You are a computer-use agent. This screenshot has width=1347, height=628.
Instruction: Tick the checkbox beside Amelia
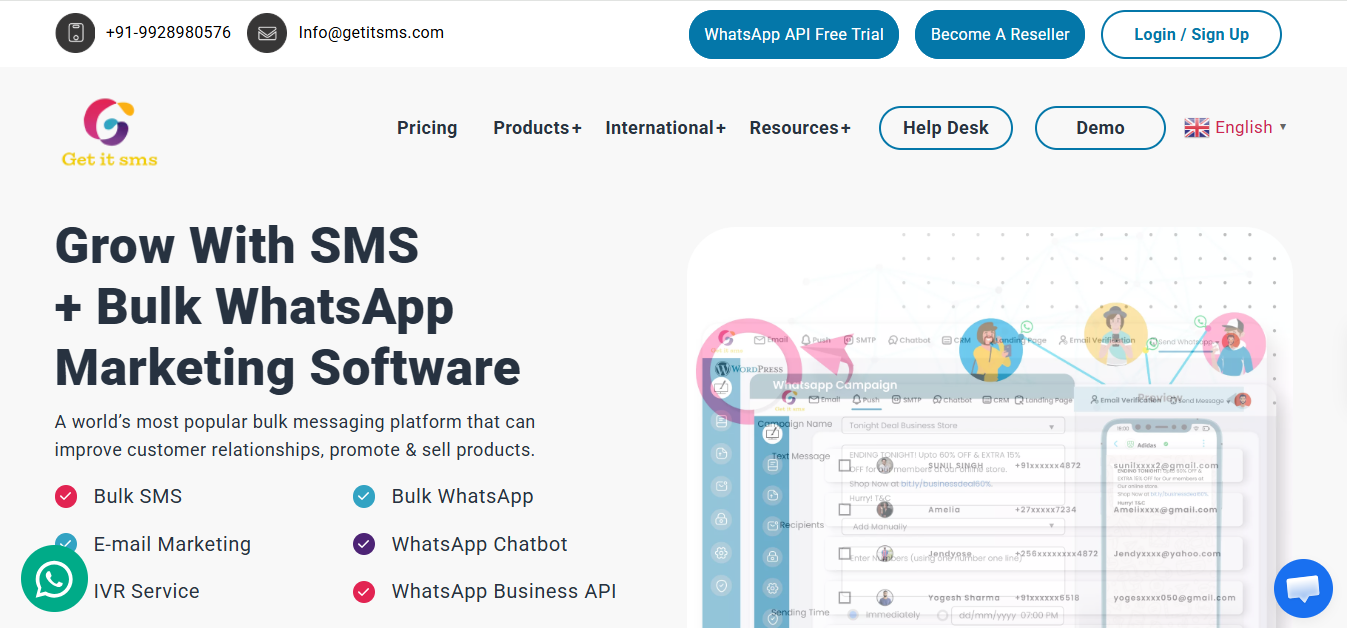click(x=845, y=509)
